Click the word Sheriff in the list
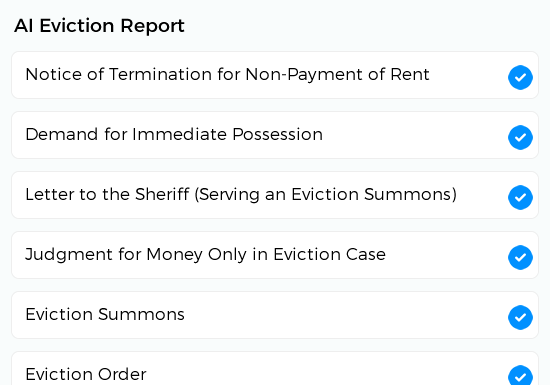This screenshot has height=385, width=550. [x=162, y=194]
